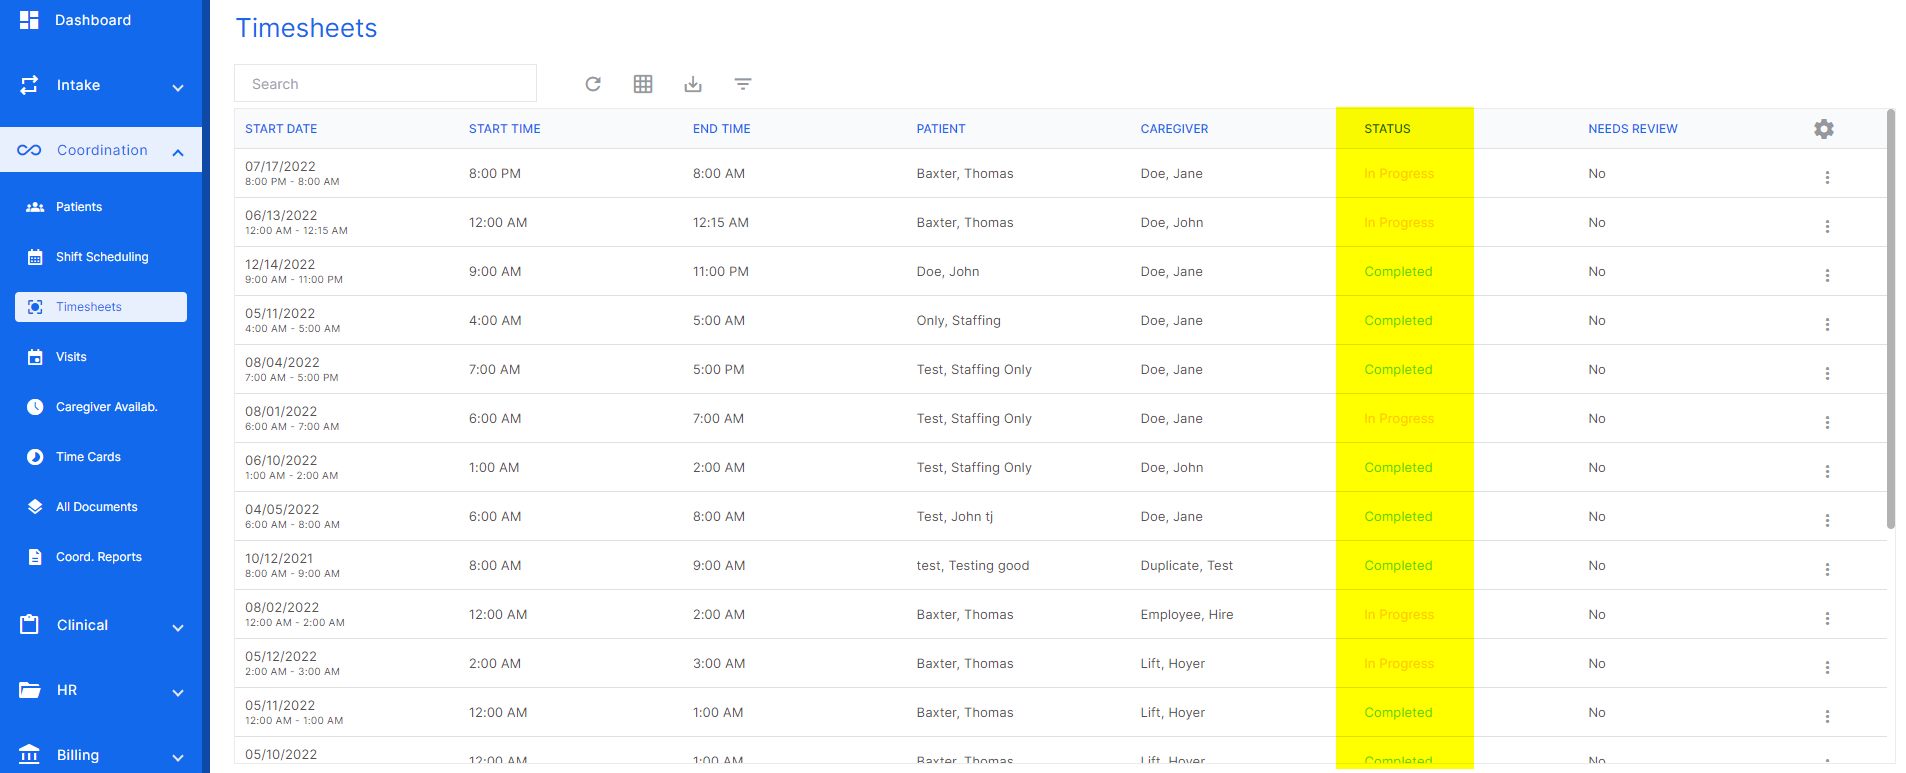The width and height of the screenshot is (1906, 773).
Task: Collapse the Coordination section chevron
Action: click(x=178, y=152)
